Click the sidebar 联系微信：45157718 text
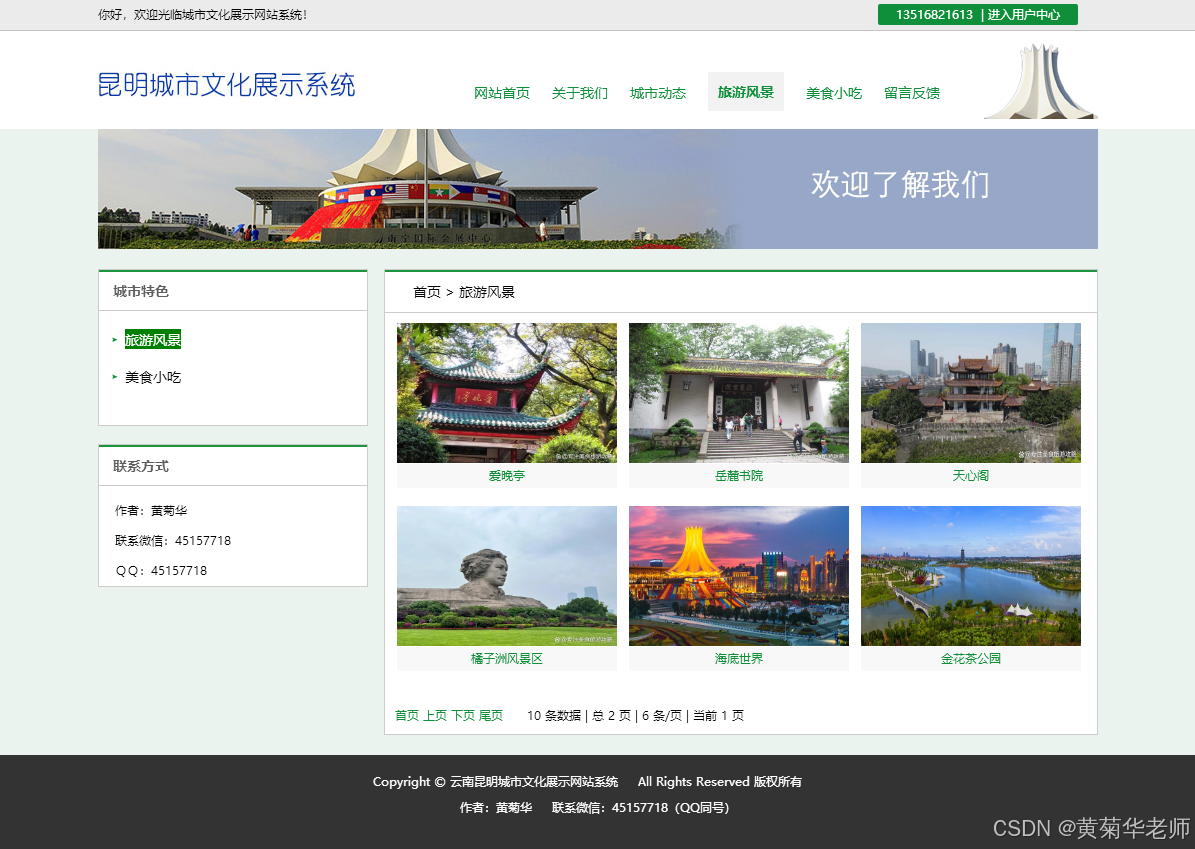1195x849 pixels. 173,540
